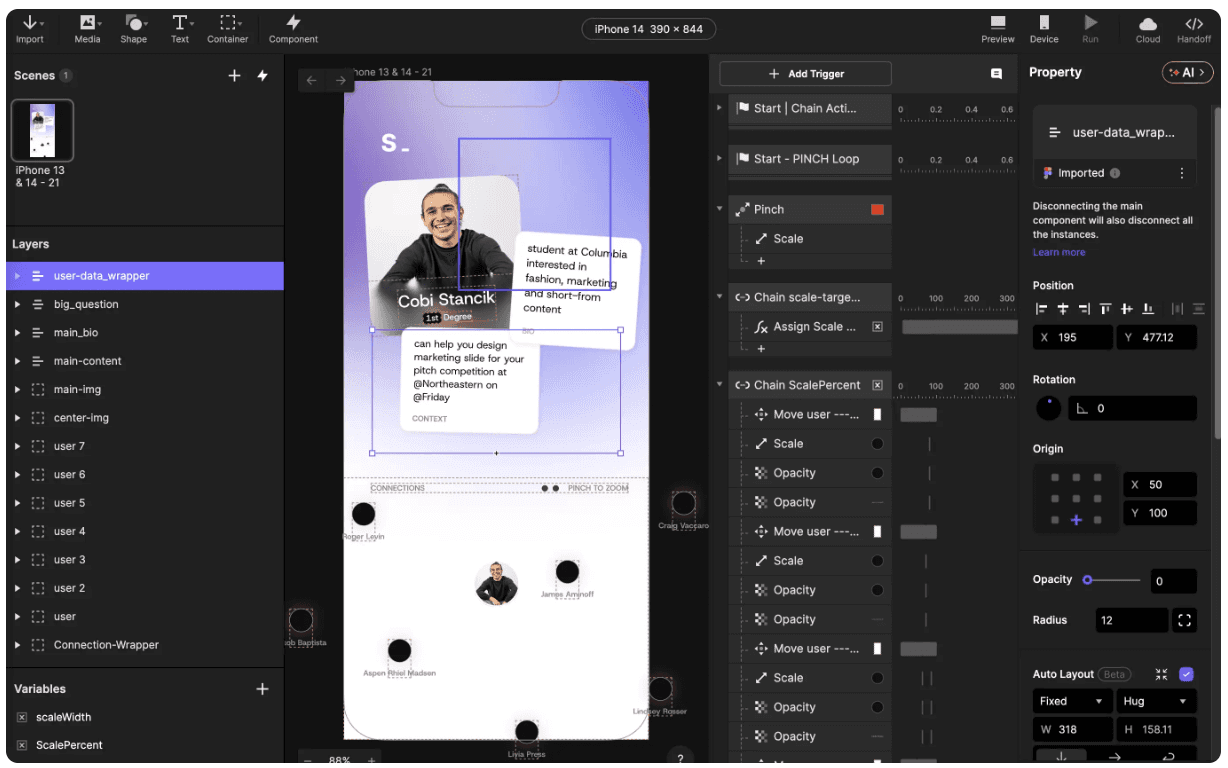
Task: Open the Import menu in toolbar
Action: click(30, 29)
